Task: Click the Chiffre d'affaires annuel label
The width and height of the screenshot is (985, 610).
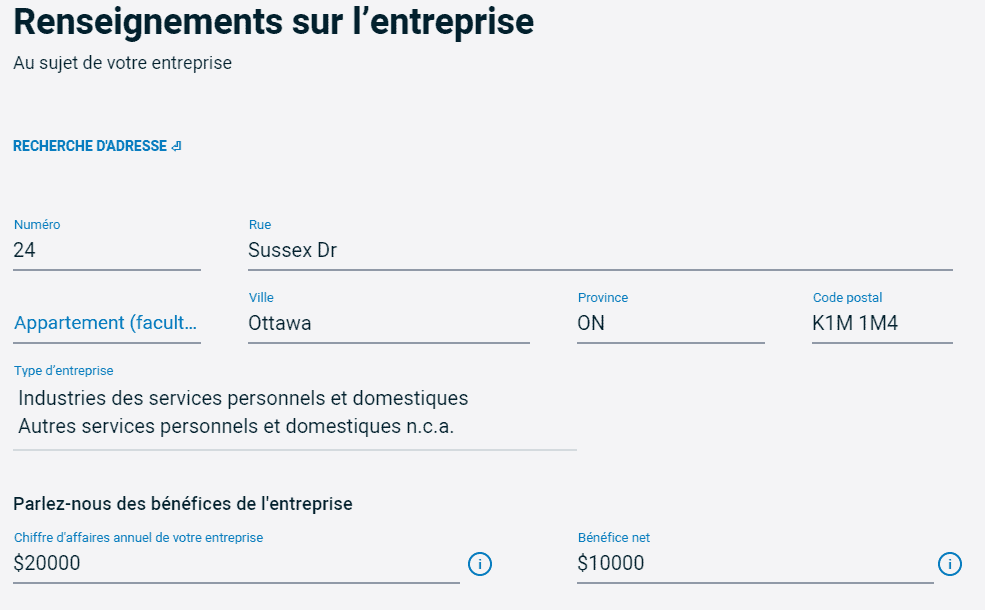Action: (138, 537)
